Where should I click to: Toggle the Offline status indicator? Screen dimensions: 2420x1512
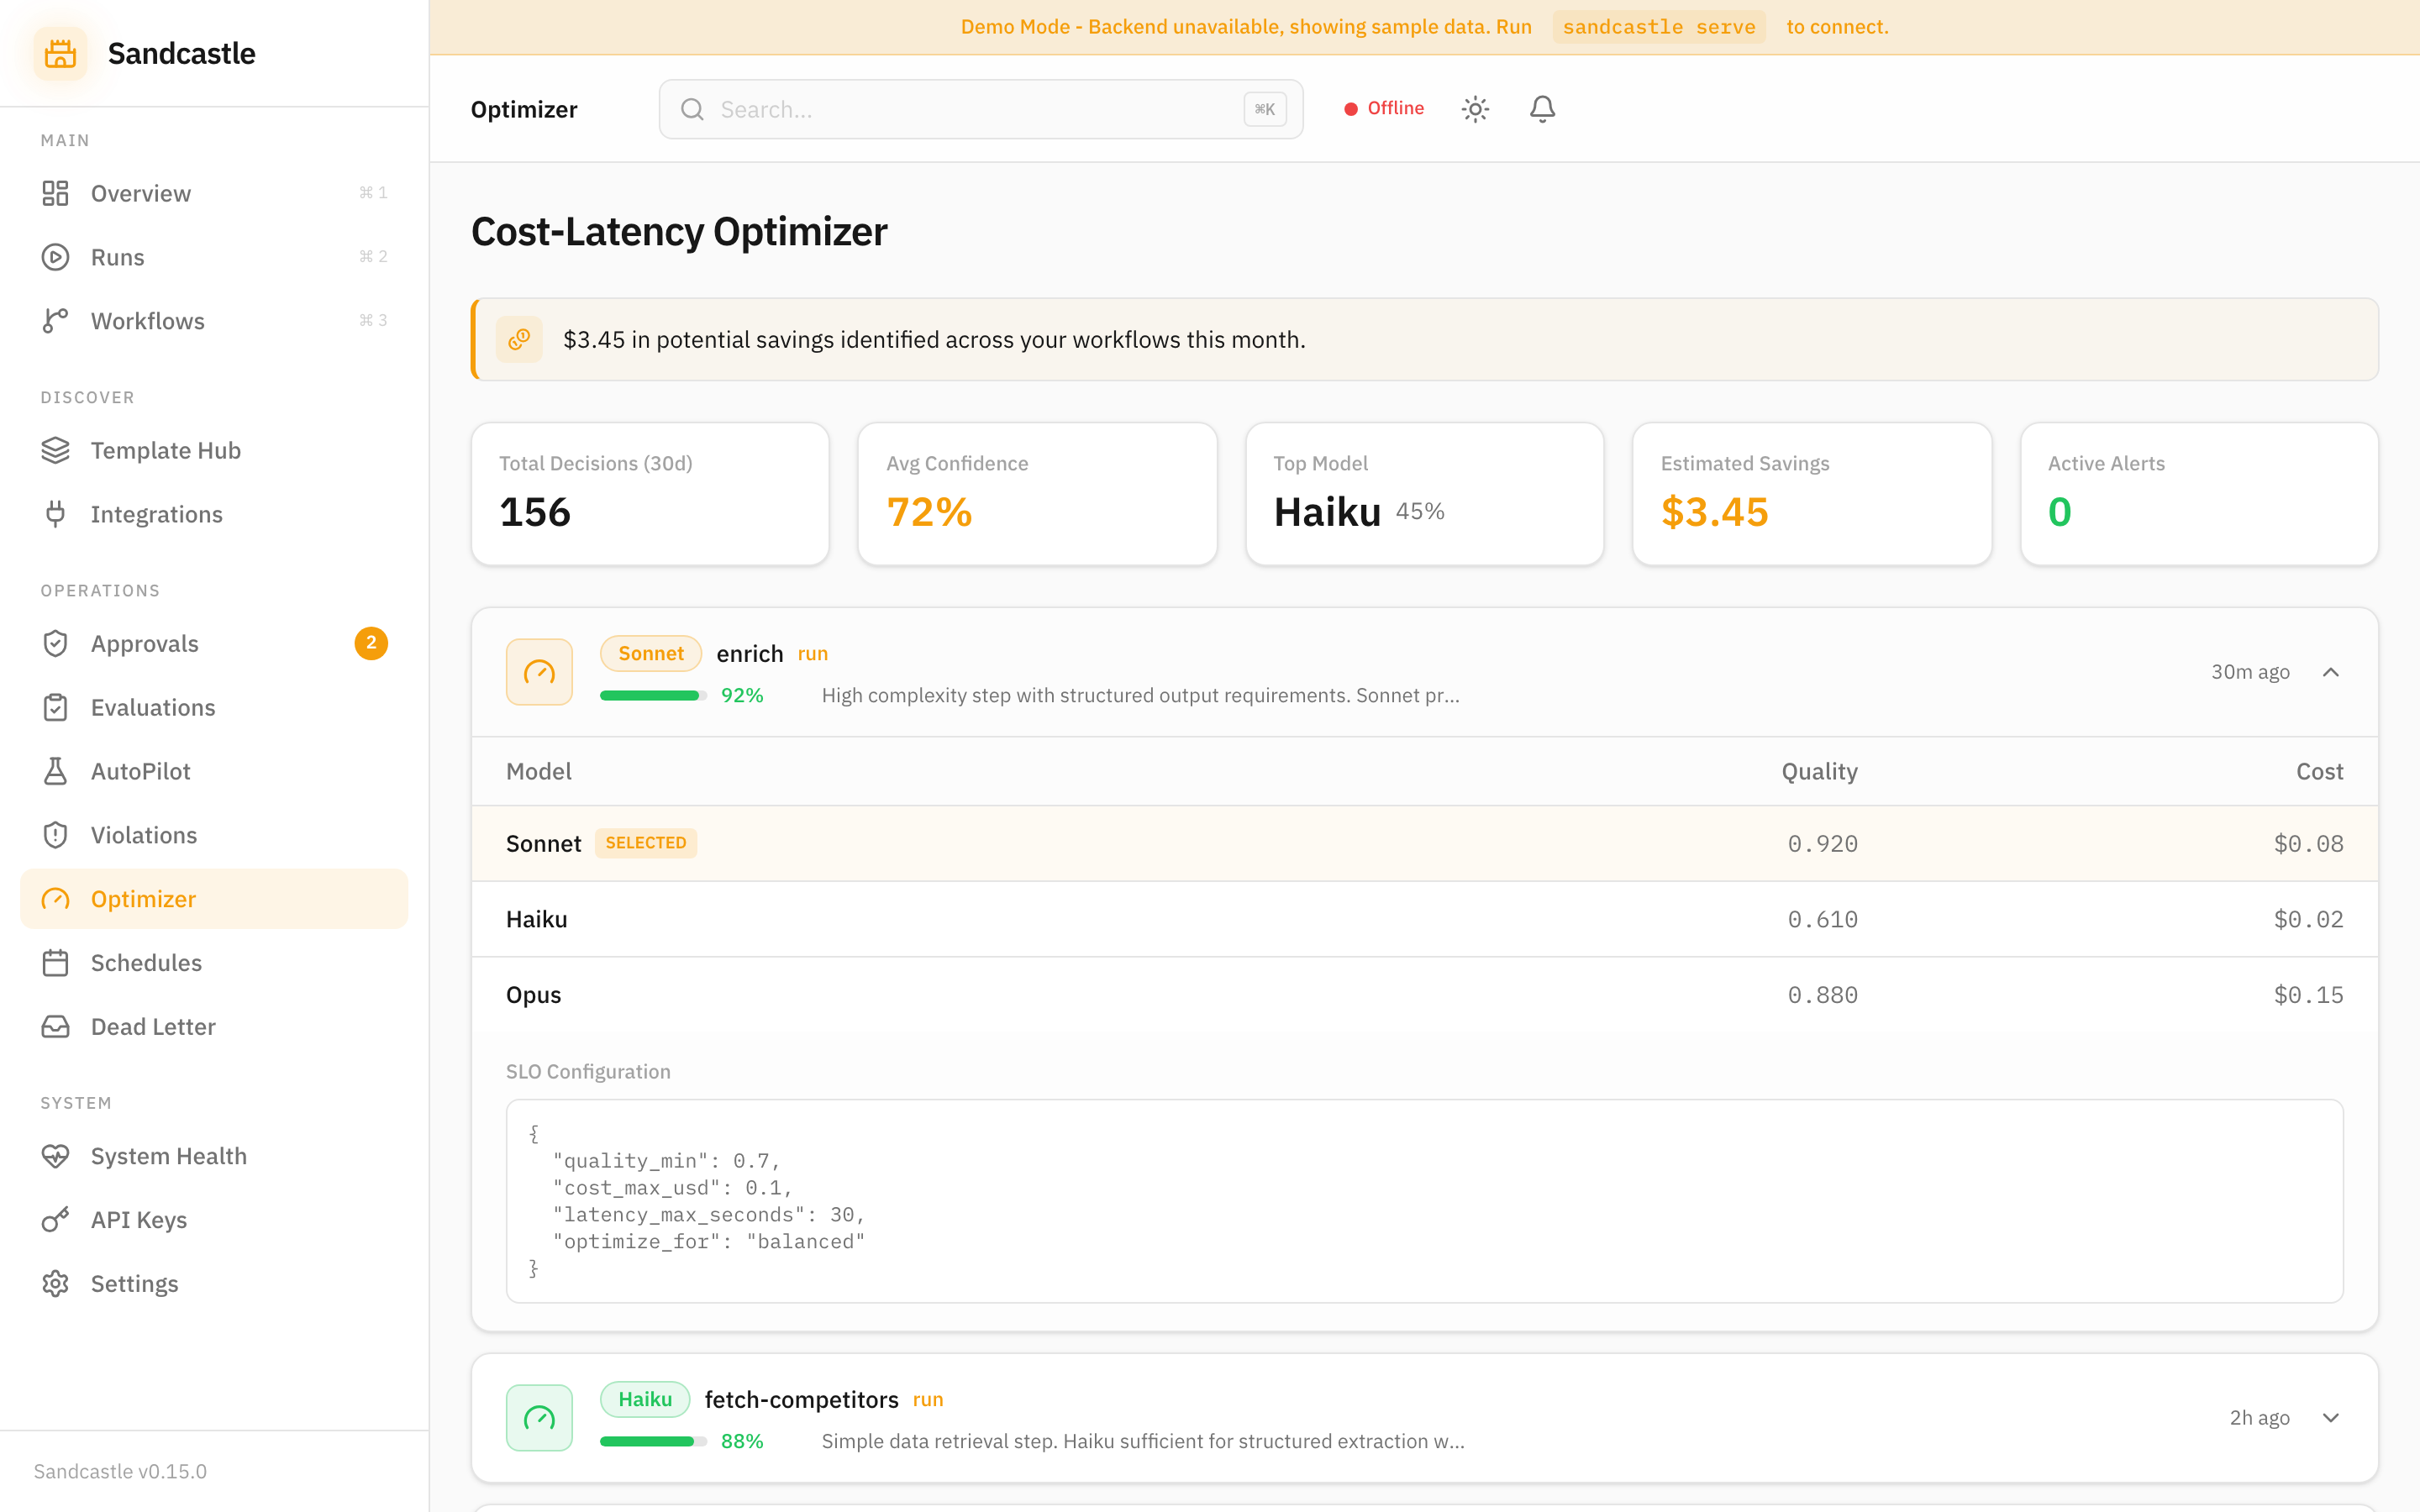tap(1383, 108)
